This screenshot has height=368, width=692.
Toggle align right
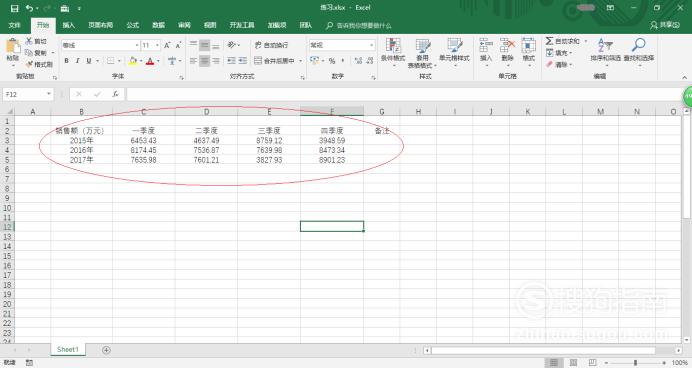(x=216, y=61)
